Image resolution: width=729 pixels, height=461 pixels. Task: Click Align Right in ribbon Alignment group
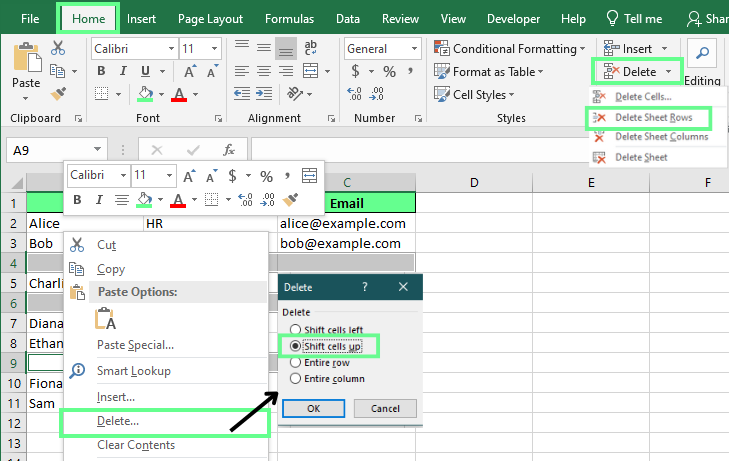click(x=286, y=71)
